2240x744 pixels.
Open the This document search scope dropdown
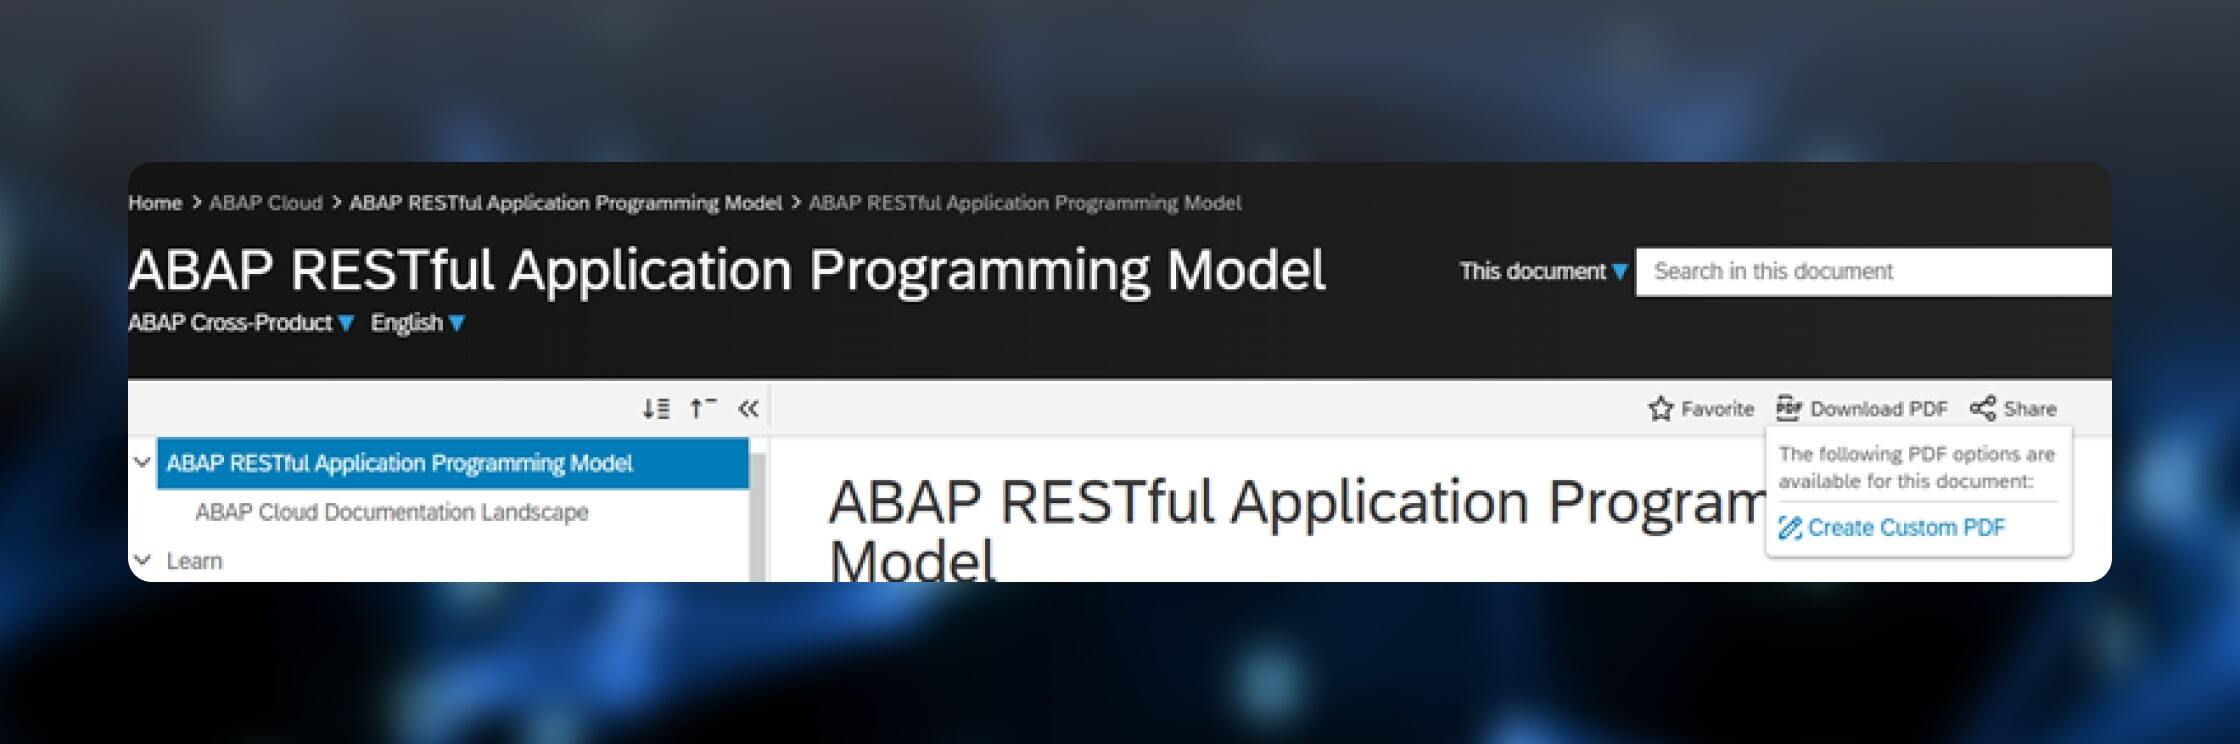click(x=1543, y=271)
